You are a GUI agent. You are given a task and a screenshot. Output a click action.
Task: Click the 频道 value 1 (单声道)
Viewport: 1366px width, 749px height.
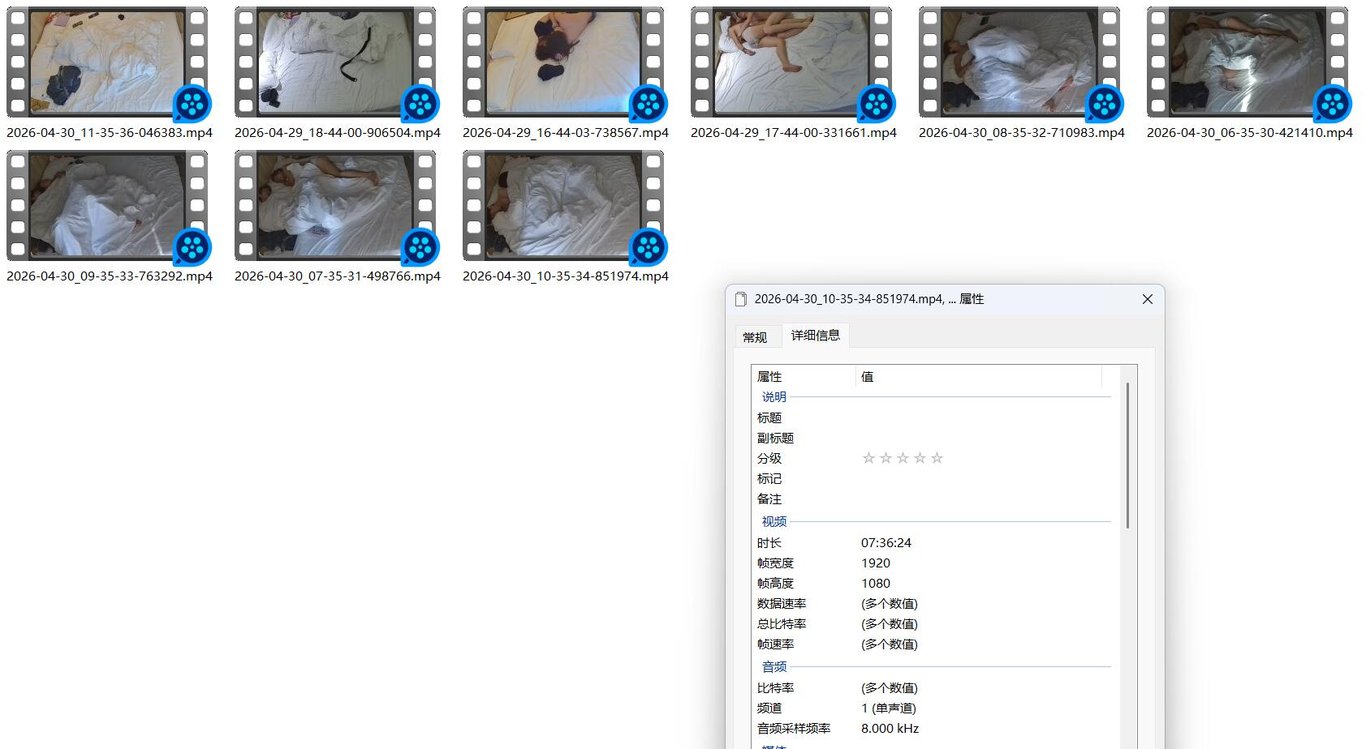889,708
